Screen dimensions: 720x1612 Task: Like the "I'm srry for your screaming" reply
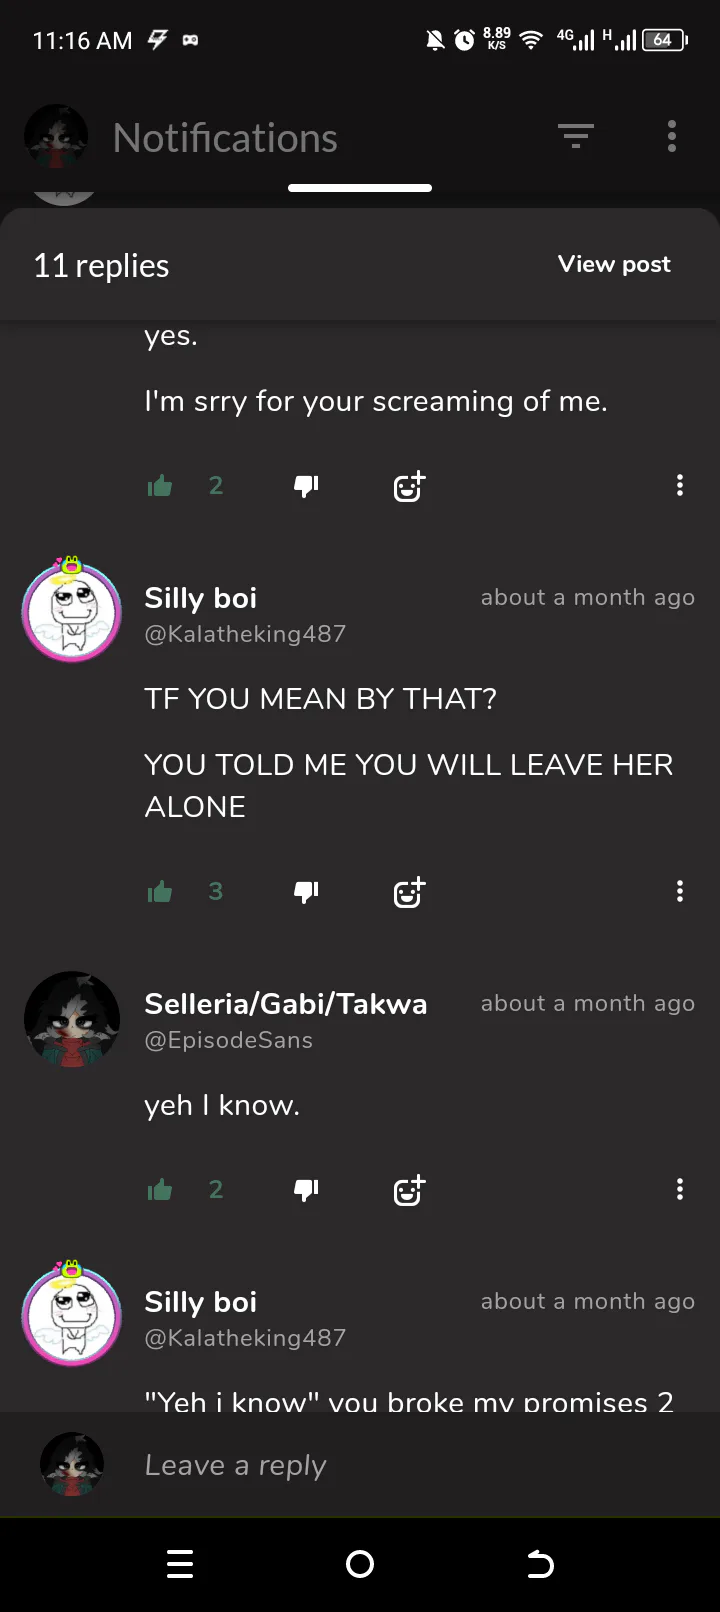160,486
